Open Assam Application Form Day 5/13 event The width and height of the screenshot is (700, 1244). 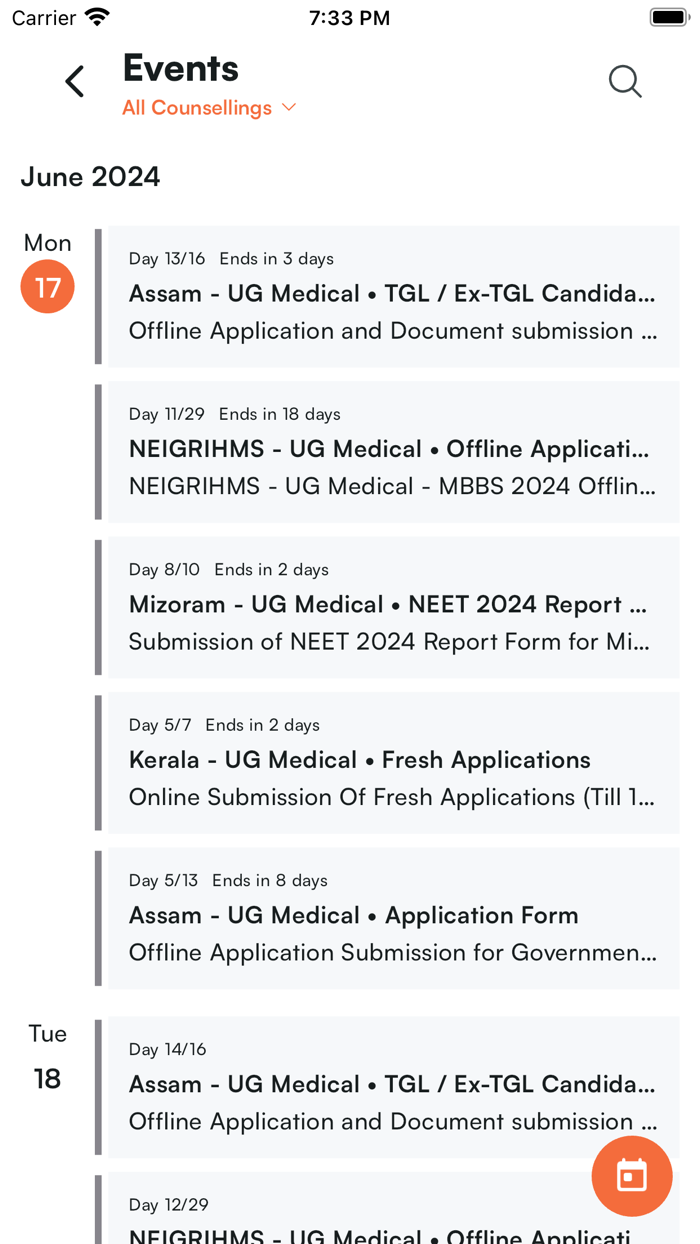(392, 917)
